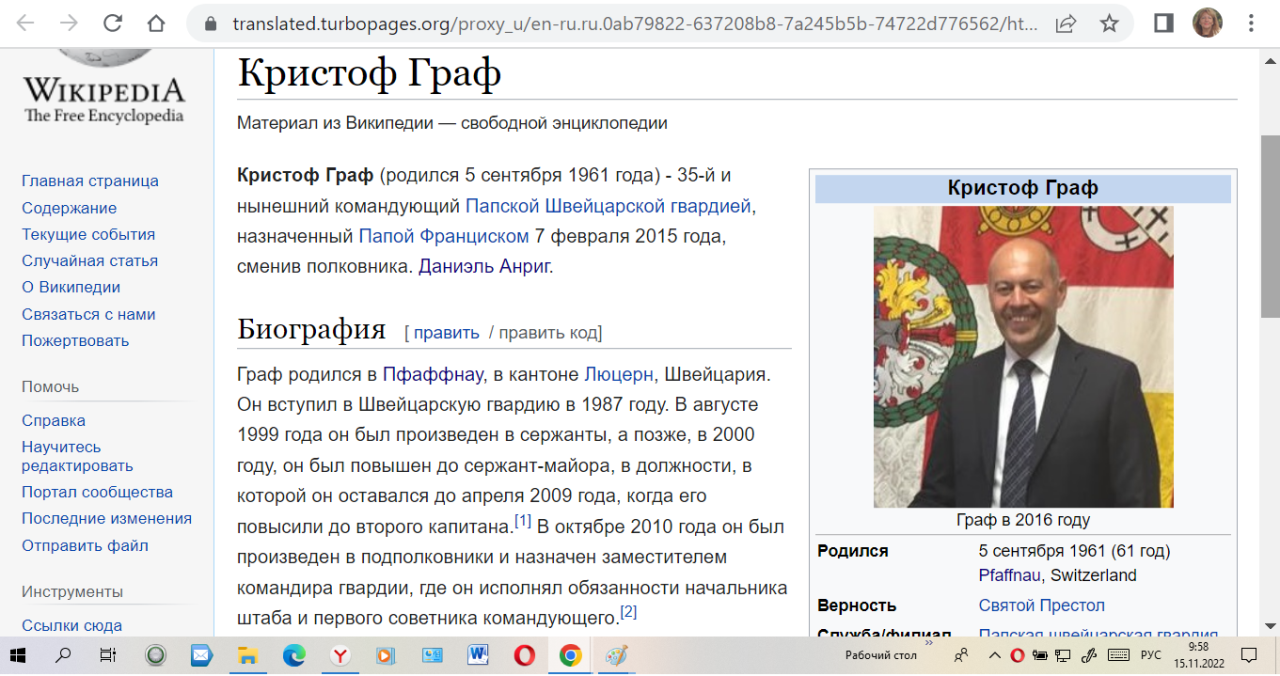
Task: Click the network icon in the system tray
Action: click(1064, 656)
